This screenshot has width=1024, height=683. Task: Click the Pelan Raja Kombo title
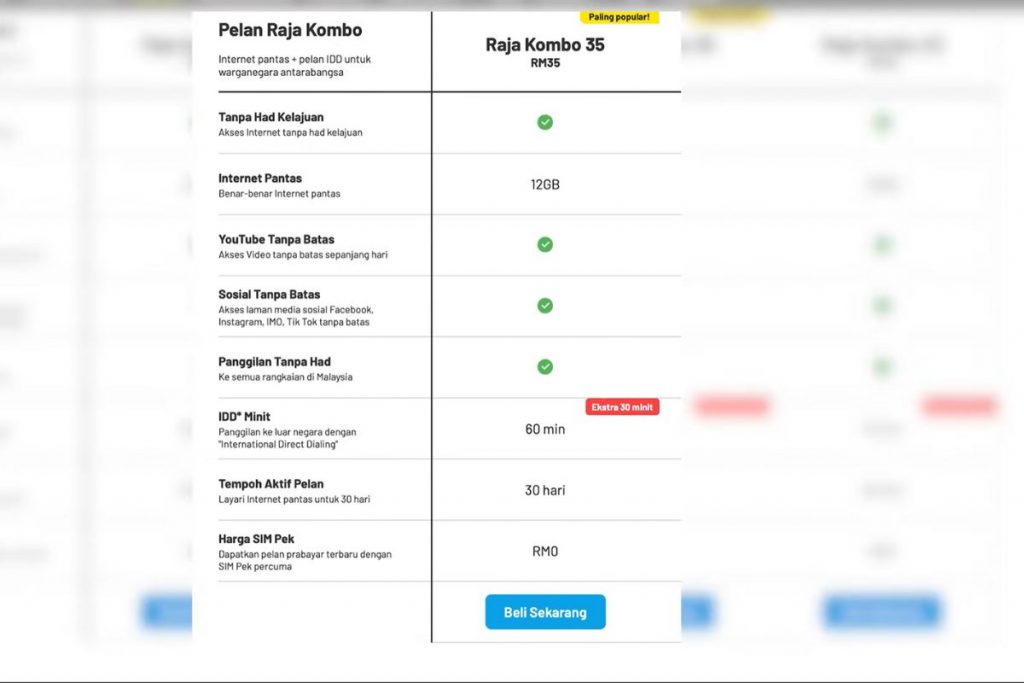coord(290,30)
